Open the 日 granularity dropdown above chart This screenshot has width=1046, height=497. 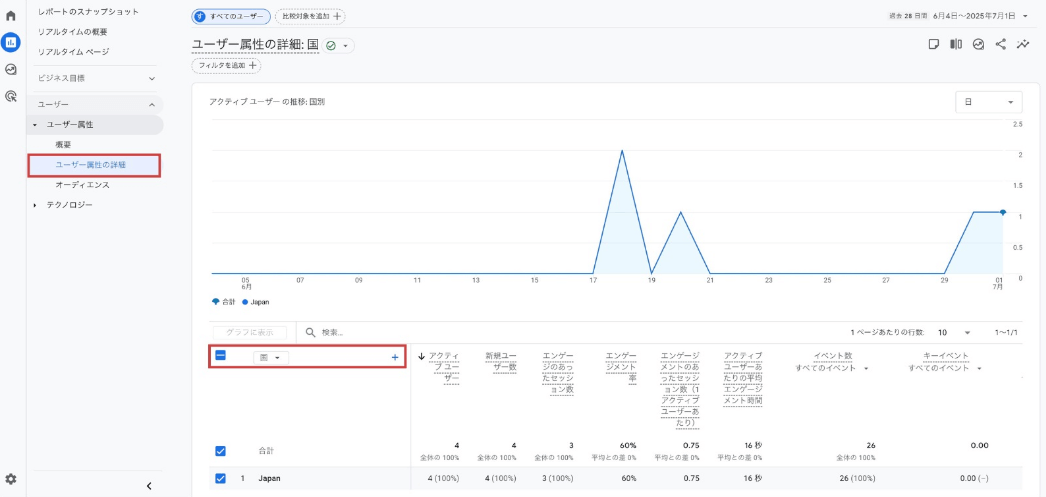988,102
